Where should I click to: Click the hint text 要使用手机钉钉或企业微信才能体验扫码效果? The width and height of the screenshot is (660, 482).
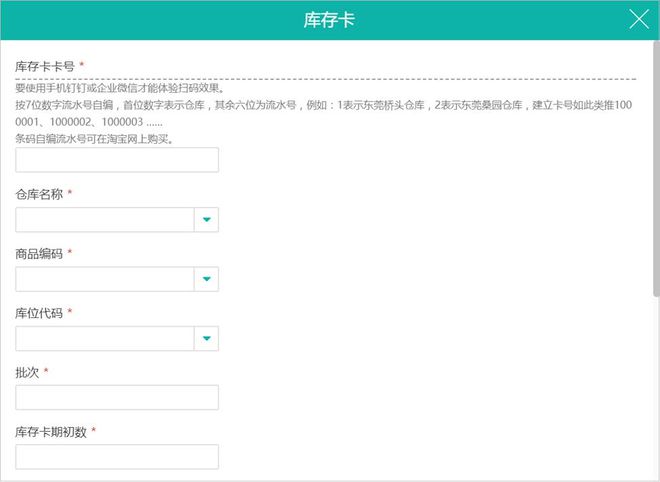(x=120, y=88)
